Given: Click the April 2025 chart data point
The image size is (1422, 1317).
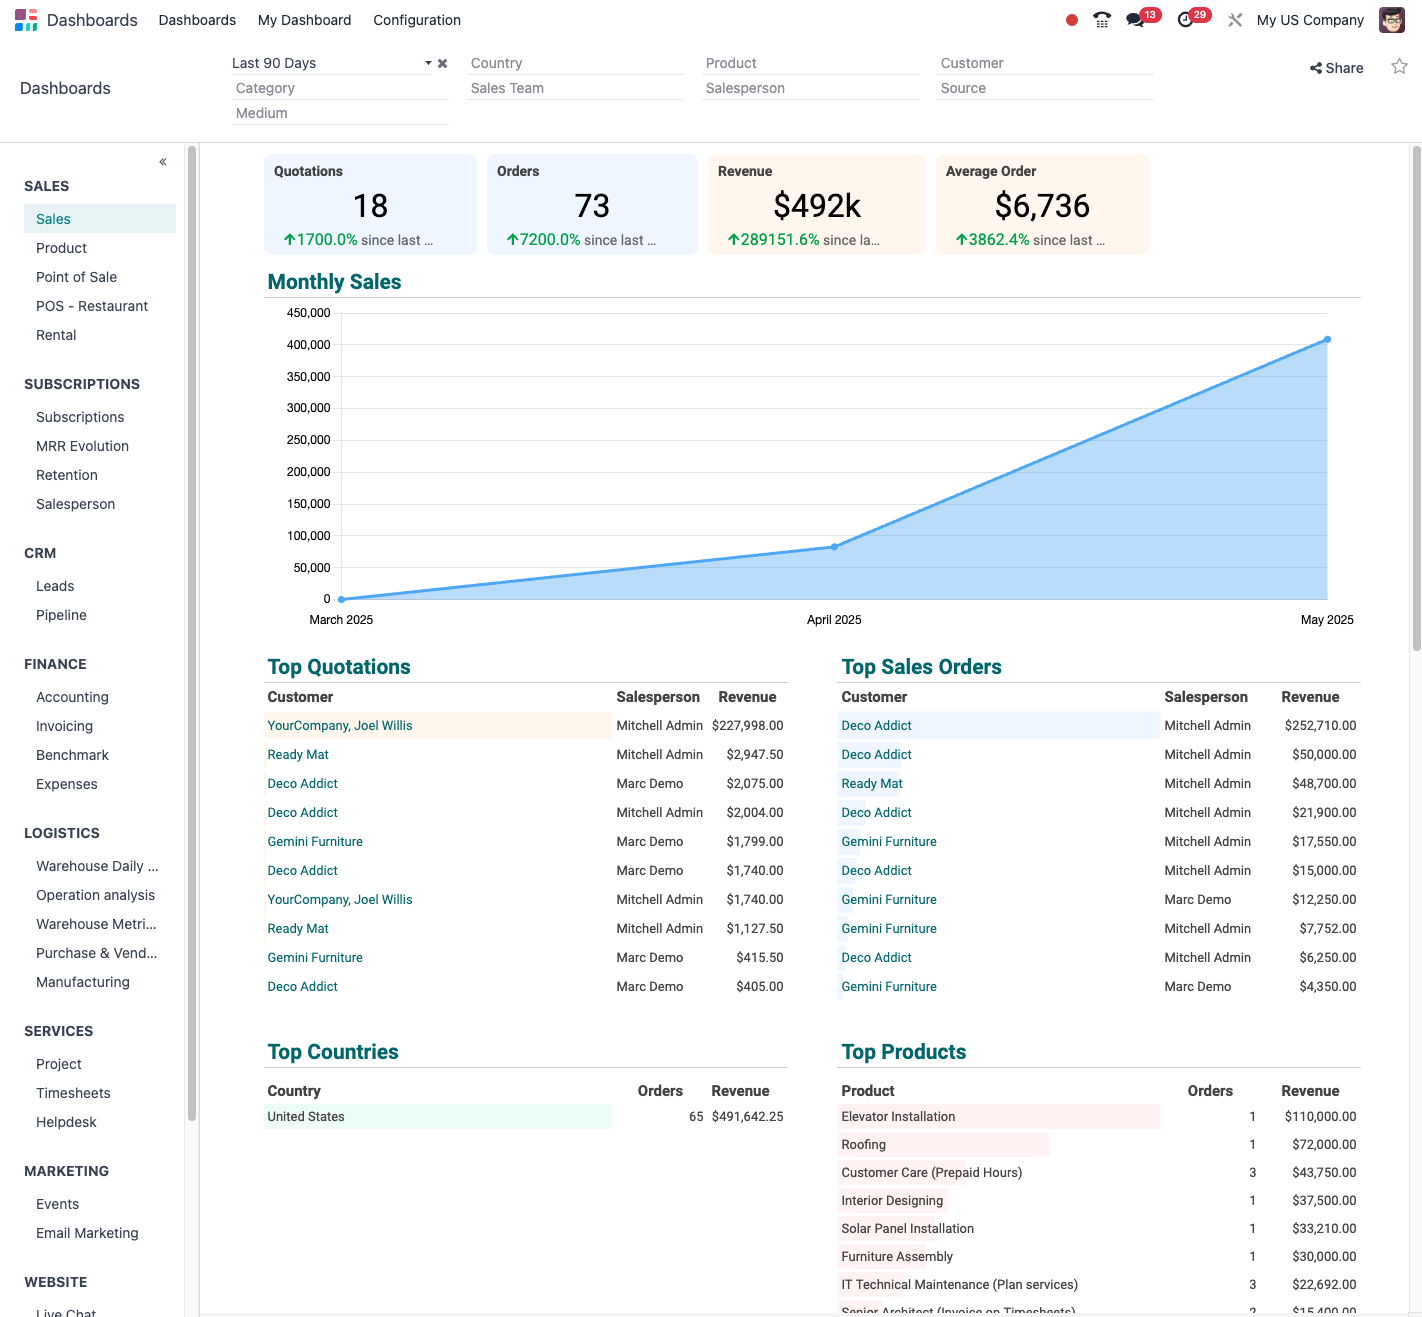Looking at the screenshot, I should click(834, 547).
